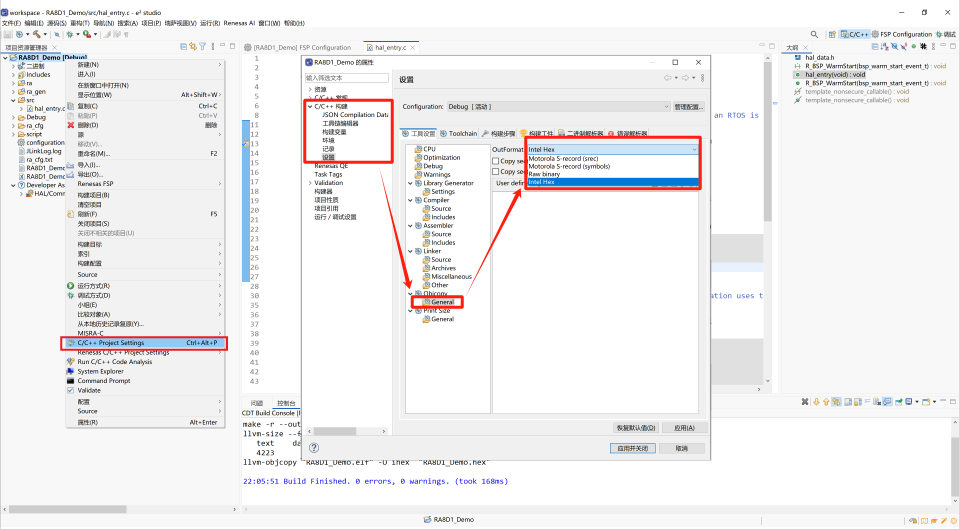Screen dimensions: 960x529
Task: Collapse the C/C++ 构建 node in dialog
Action: (310, 107)
